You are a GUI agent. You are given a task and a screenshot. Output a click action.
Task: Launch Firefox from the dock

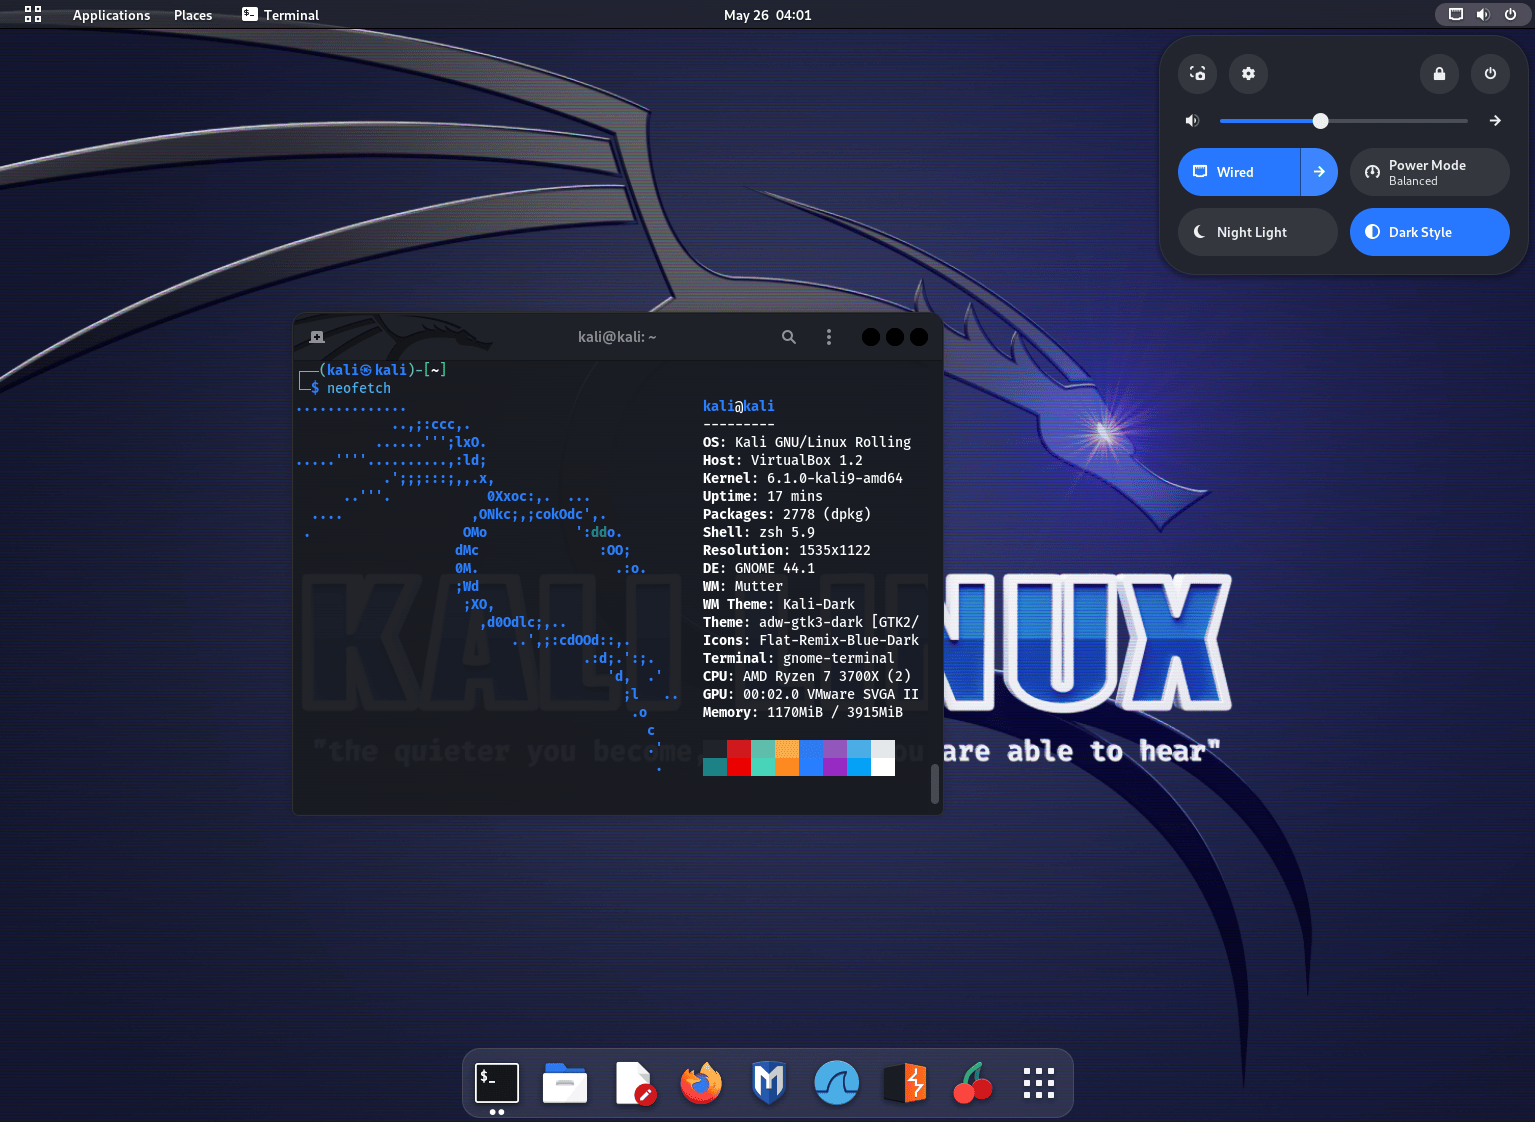[701, 1083]
